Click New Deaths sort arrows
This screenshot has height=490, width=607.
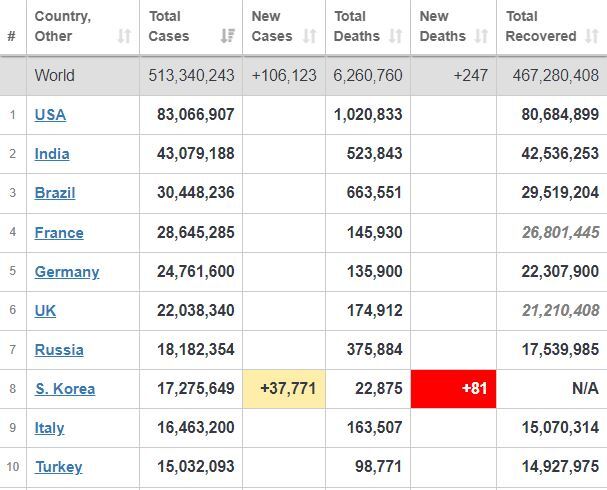(481, 36)
